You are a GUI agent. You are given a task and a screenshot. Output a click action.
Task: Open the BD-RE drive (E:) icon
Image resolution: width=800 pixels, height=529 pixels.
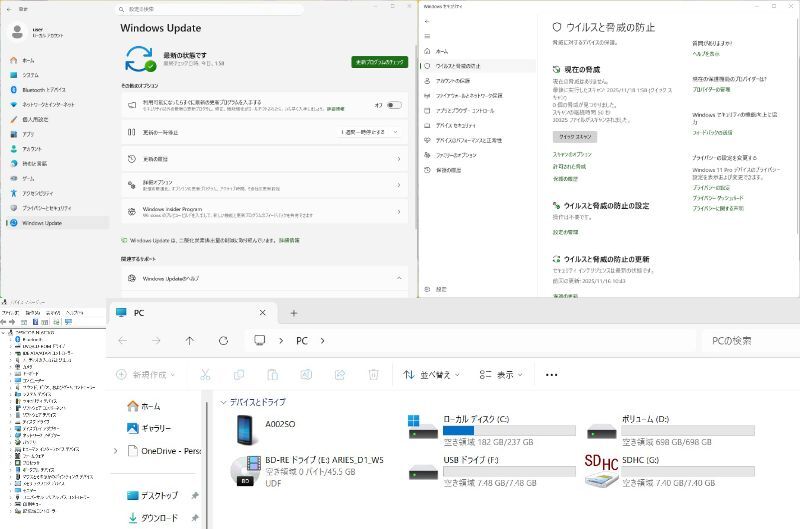(x=244, y=468)
